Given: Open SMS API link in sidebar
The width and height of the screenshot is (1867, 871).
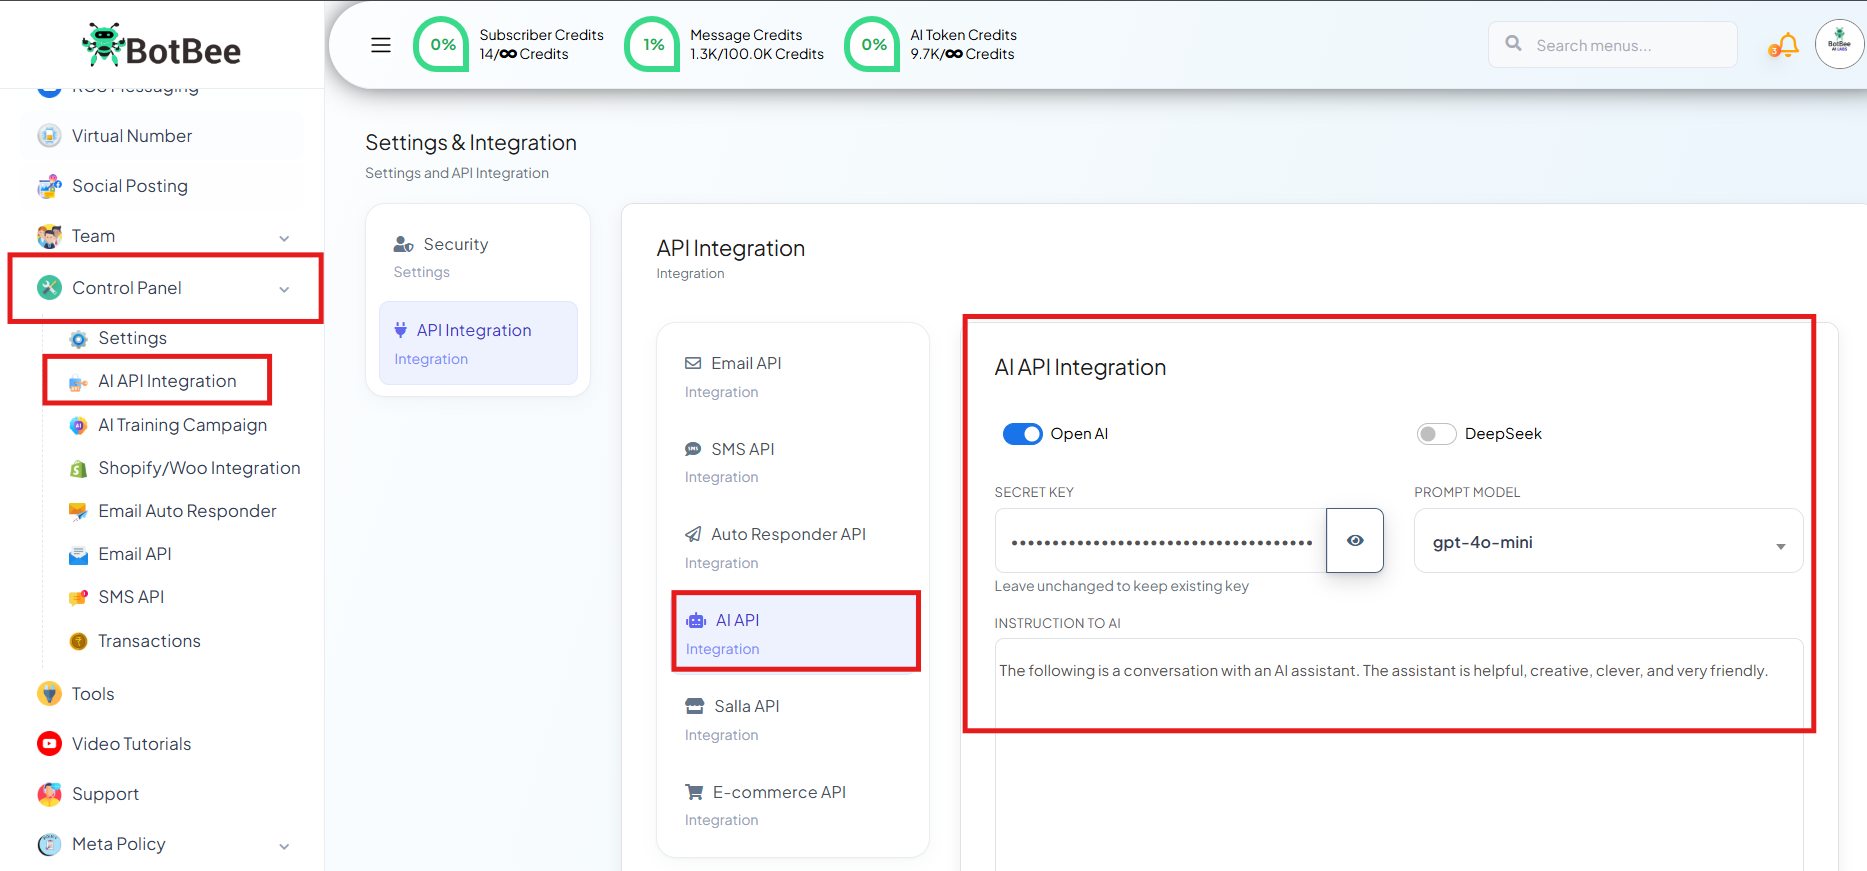Looking at the screenshot, I should tap(131, 597).
